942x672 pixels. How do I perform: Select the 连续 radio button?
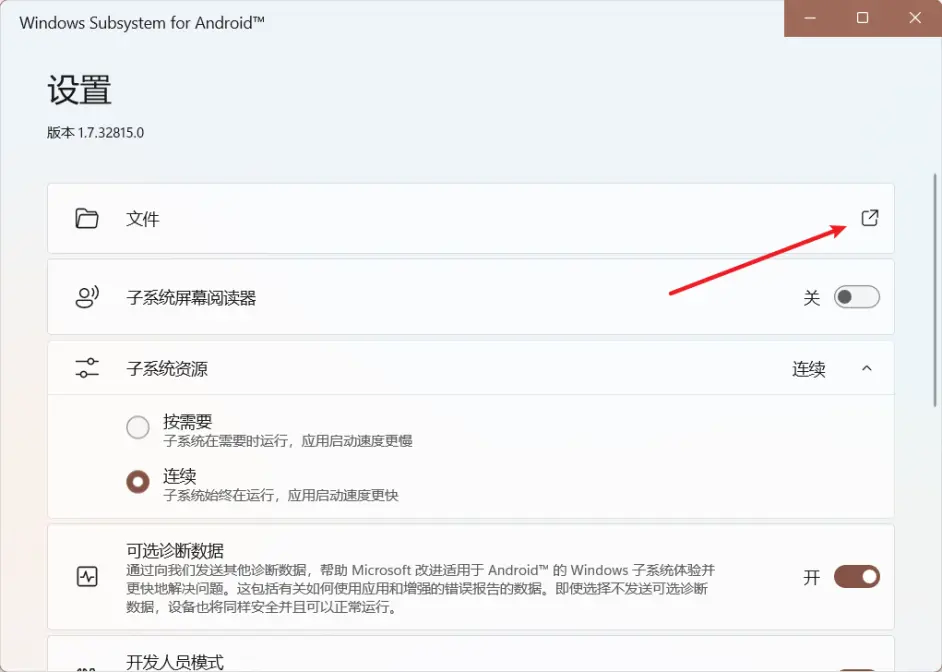point(138,482)
